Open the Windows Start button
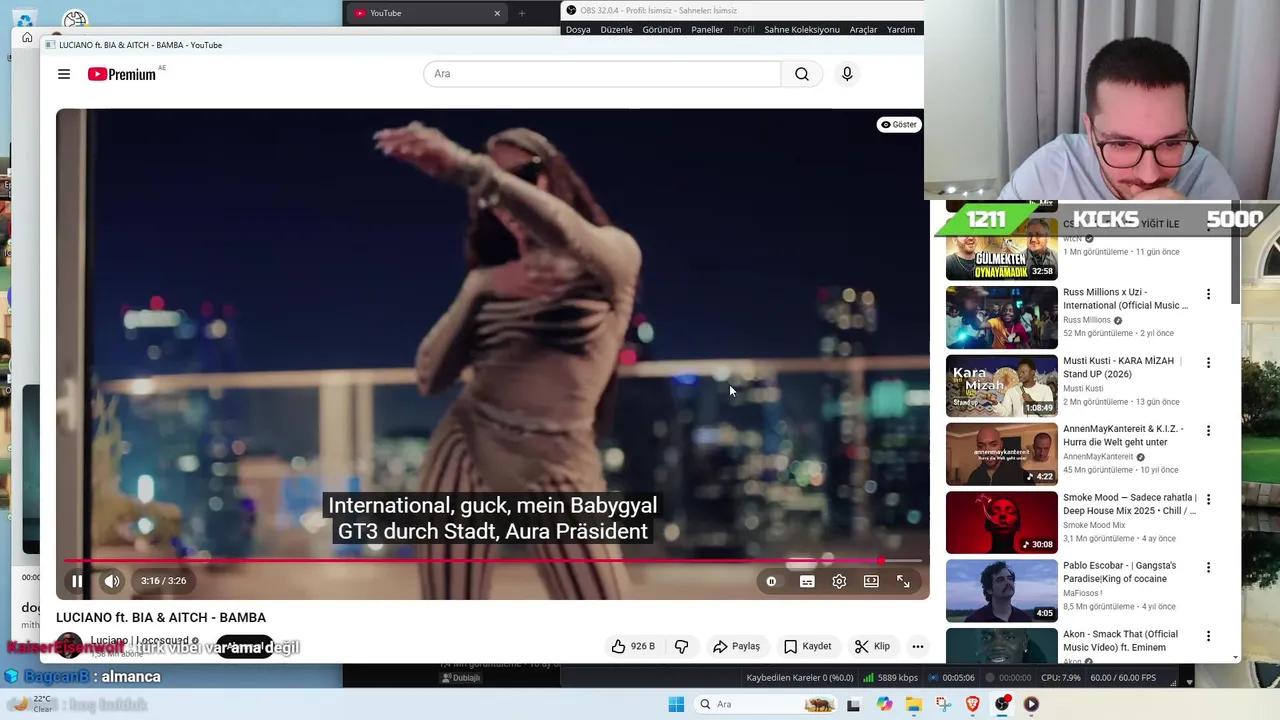This screenshot has height=720, width=1280. 676,704
